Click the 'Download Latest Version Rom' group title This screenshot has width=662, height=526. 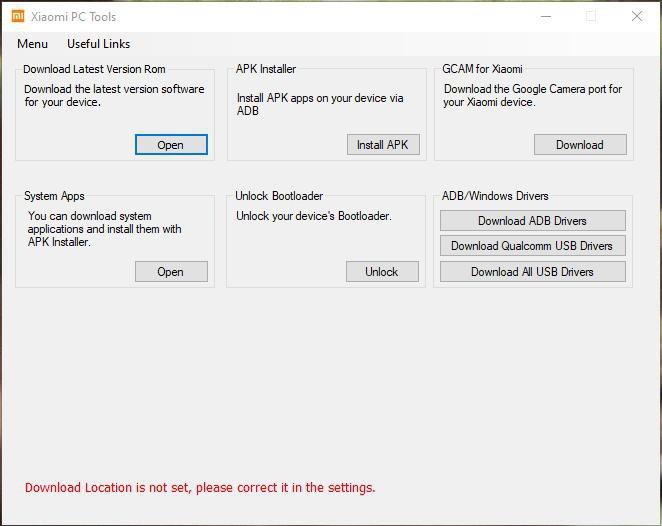coord(94,69)
